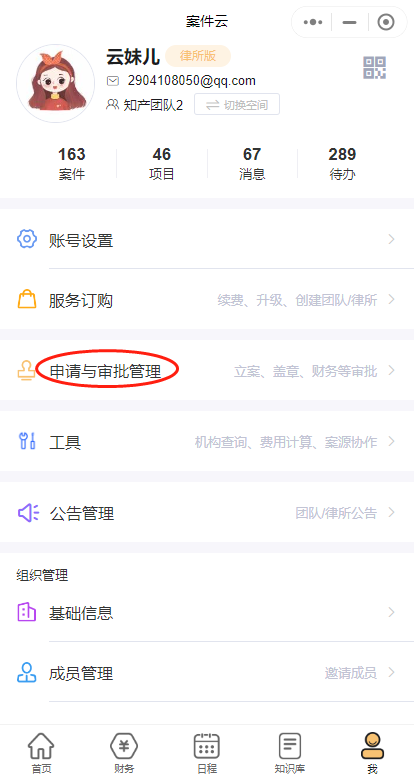Click the shopping bag icon for 服务订购

[x=27, y=299]
